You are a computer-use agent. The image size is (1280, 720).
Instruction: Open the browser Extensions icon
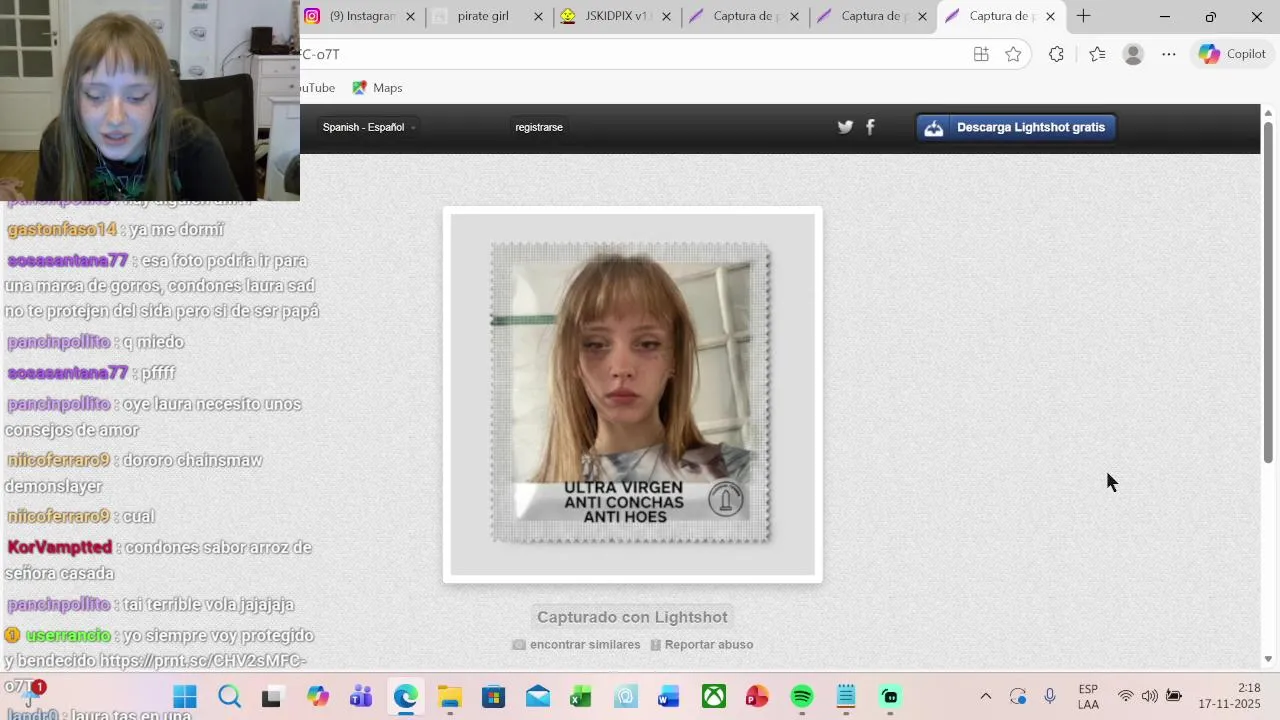point(1056,54)
